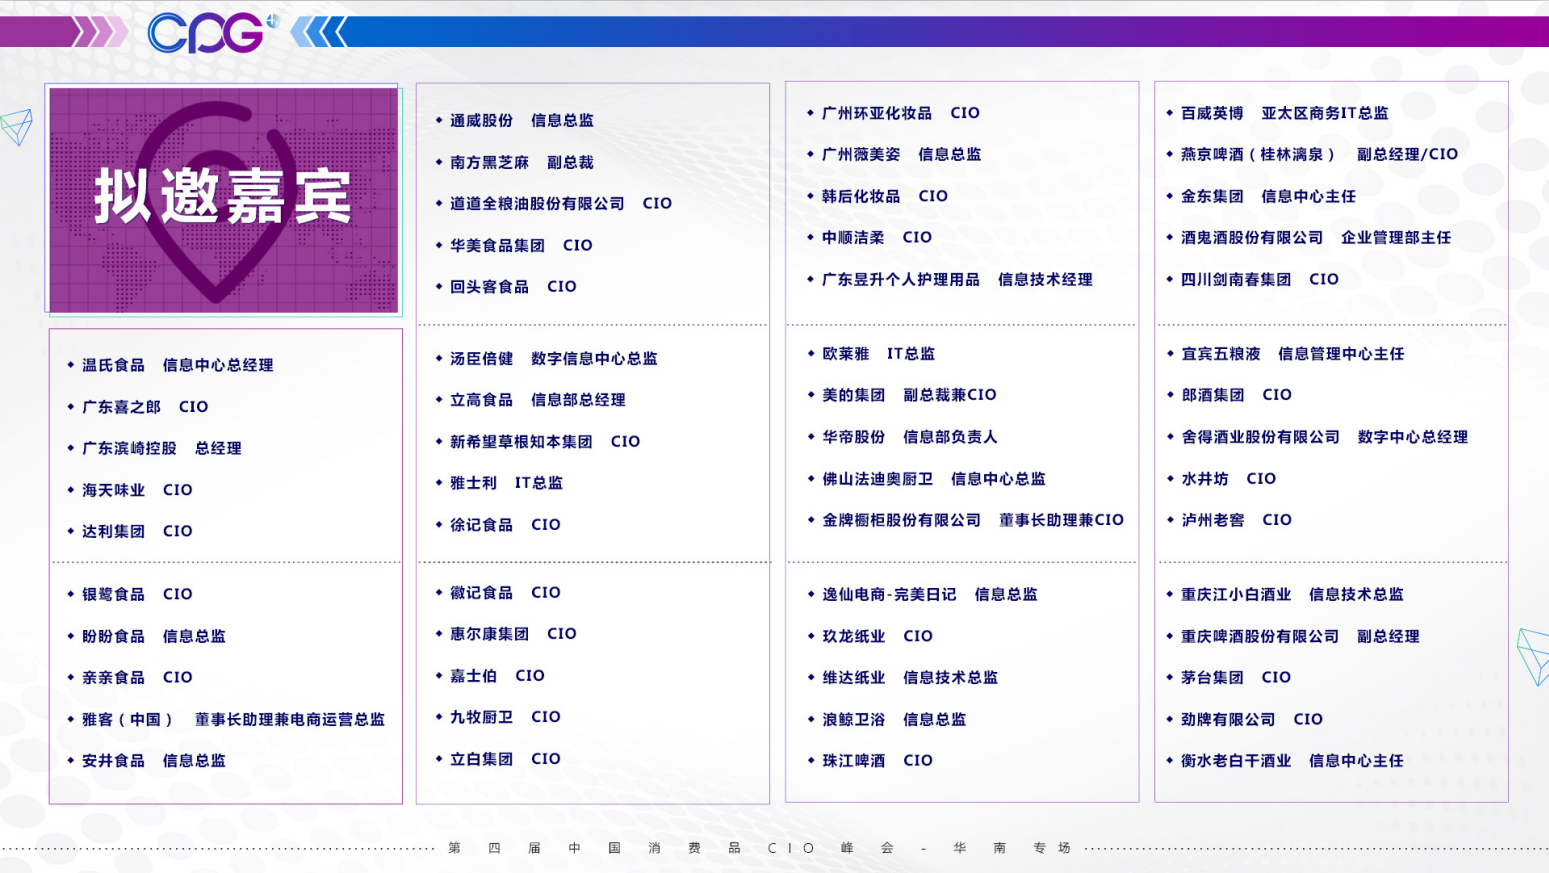Select the 金东集团 信息中心主任 entry
1549x873 pixels.
[x=1269, y=196]
